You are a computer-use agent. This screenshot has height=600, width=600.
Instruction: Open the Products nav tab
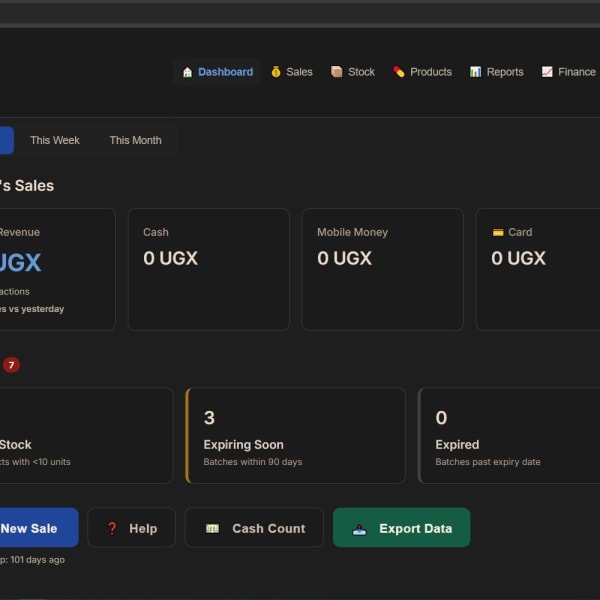coord(422,72)
